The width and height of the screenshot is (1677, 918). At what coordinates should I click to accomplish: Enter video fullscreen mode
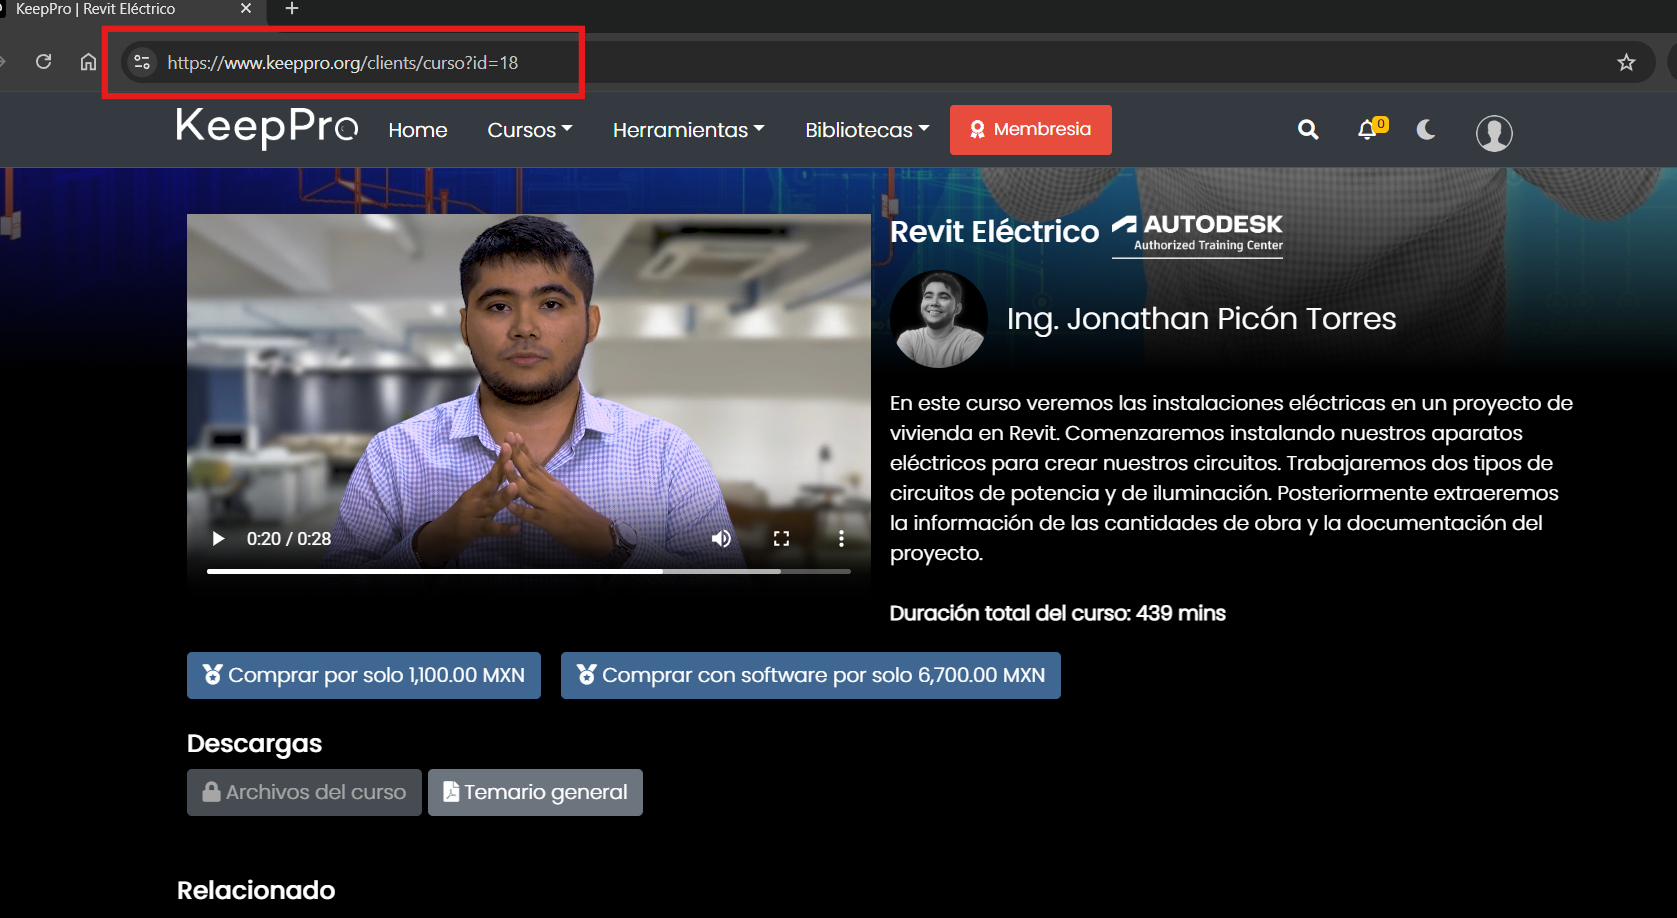click(x=781, y=539)
